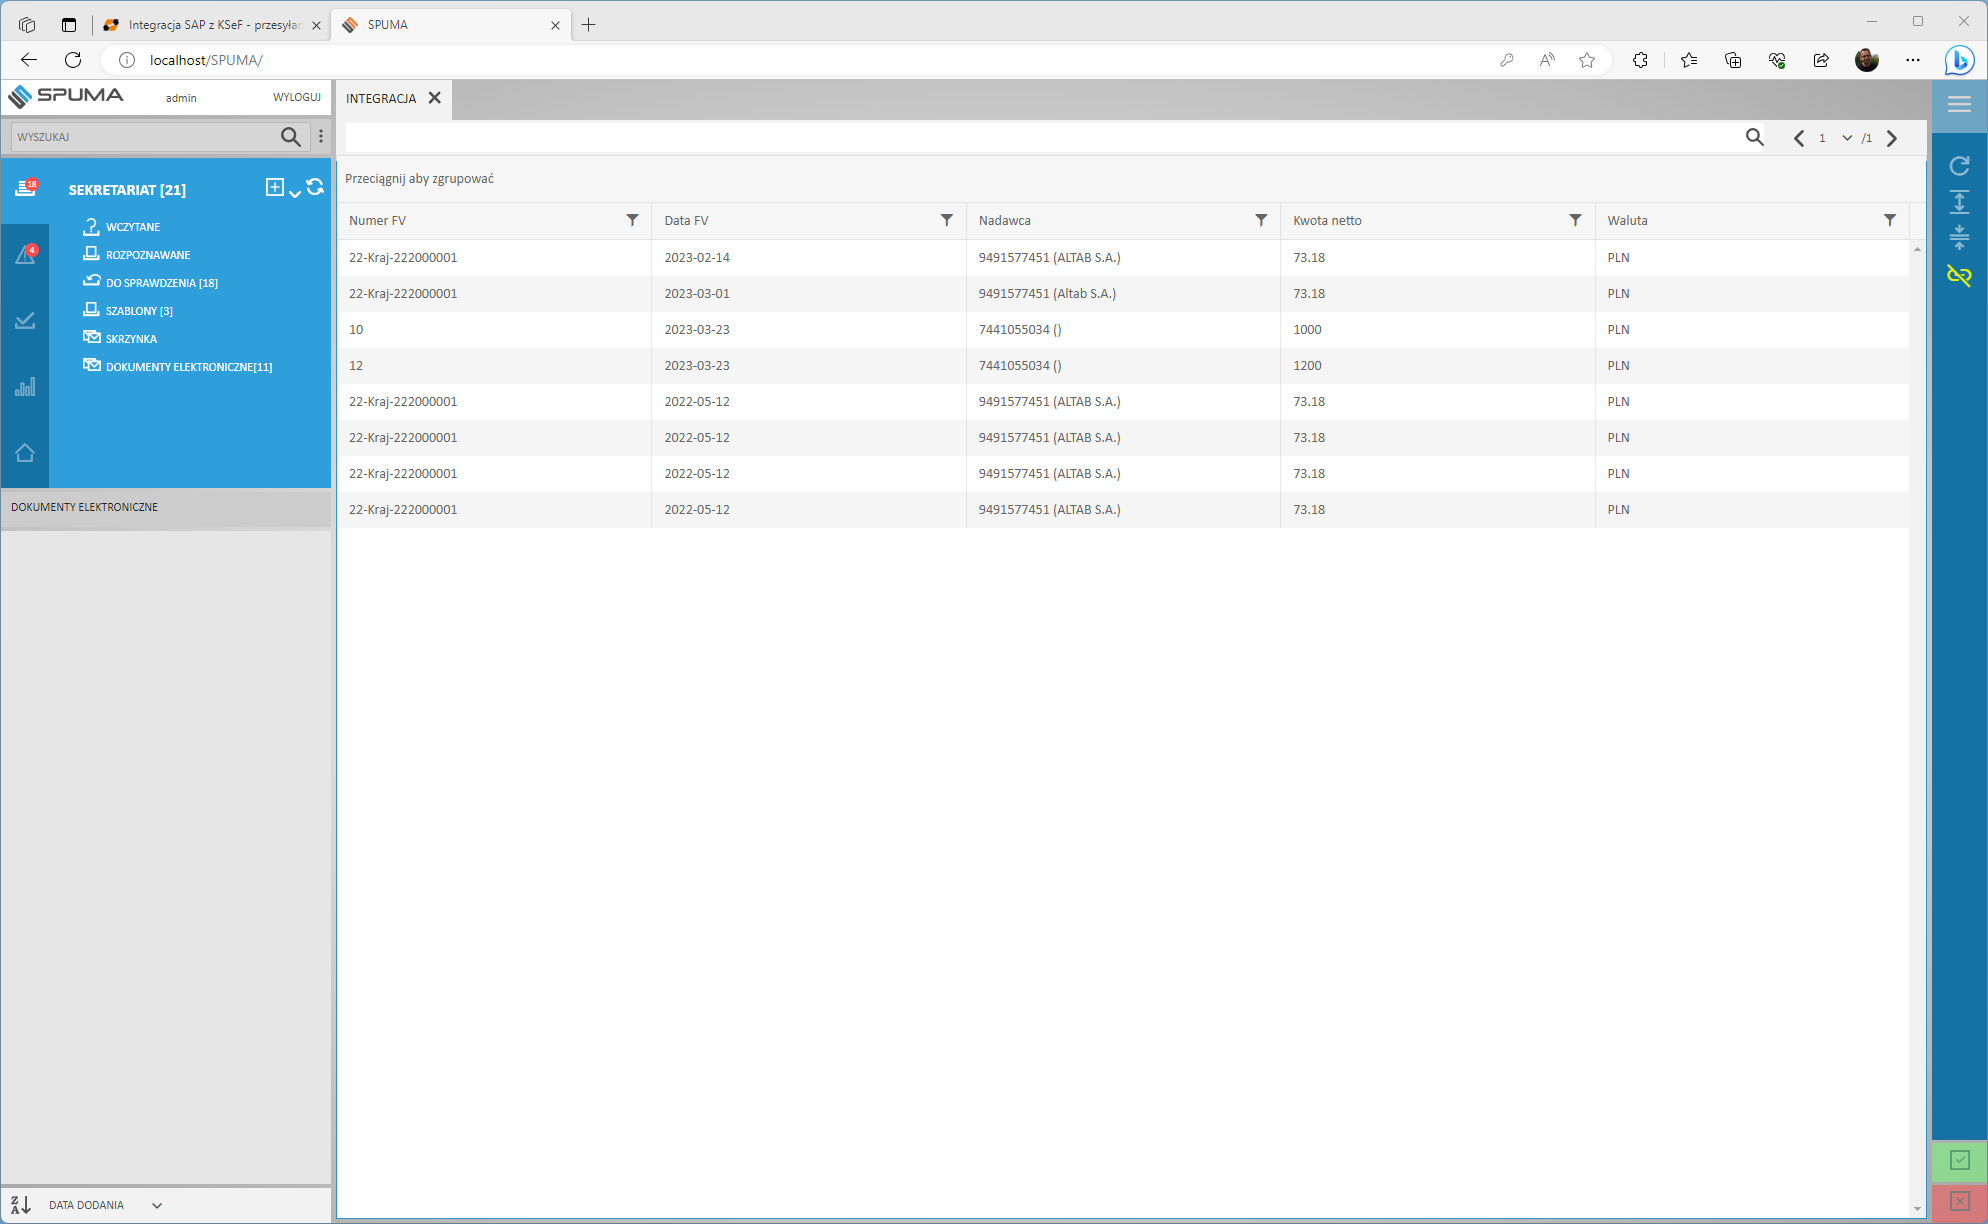Open filter for the Nadawca column
This screenshot has width=1988, height=1224.
(1261, 220)
